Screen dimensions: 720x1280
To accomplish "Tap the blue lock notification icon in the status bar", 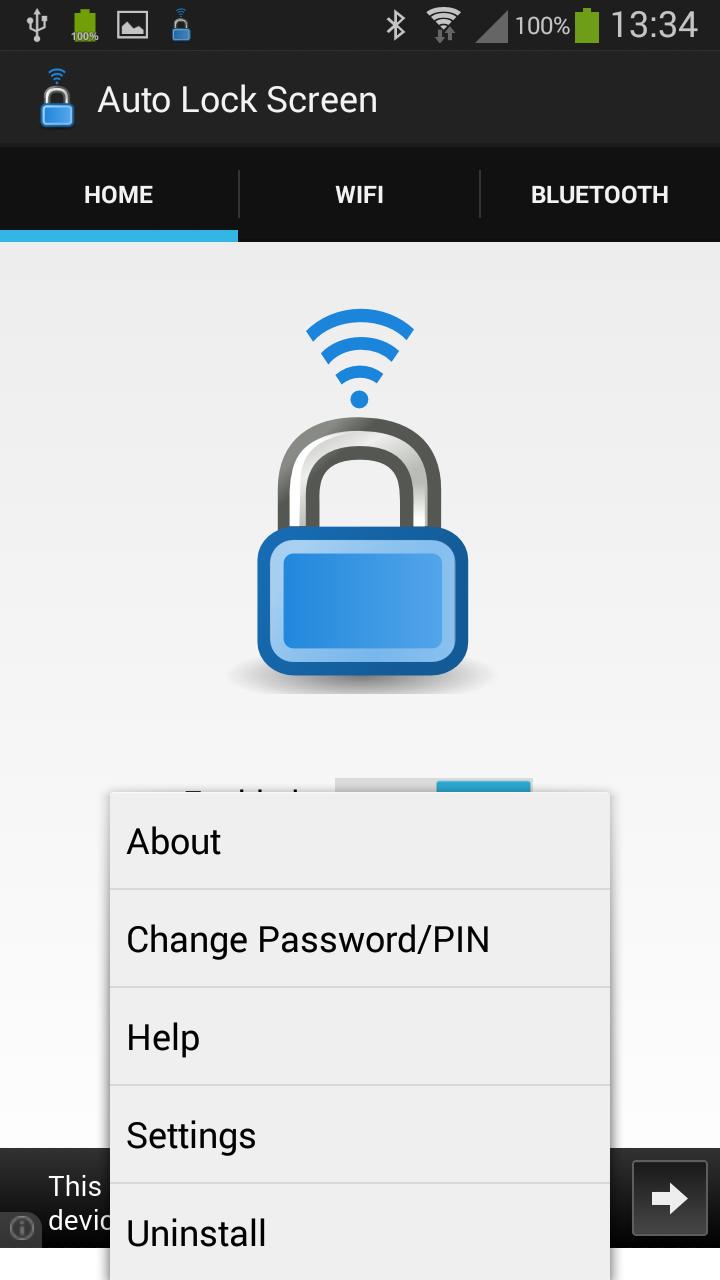I will point(180,25).
